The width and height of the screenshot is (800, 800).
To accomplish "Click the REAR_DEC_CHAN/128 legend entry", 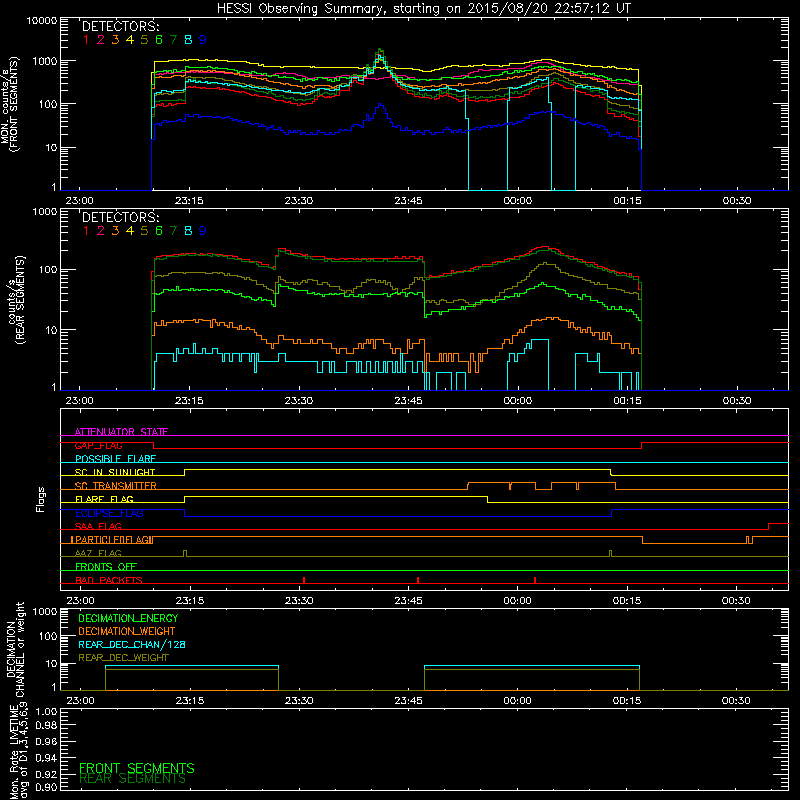I will coord(132,644).
